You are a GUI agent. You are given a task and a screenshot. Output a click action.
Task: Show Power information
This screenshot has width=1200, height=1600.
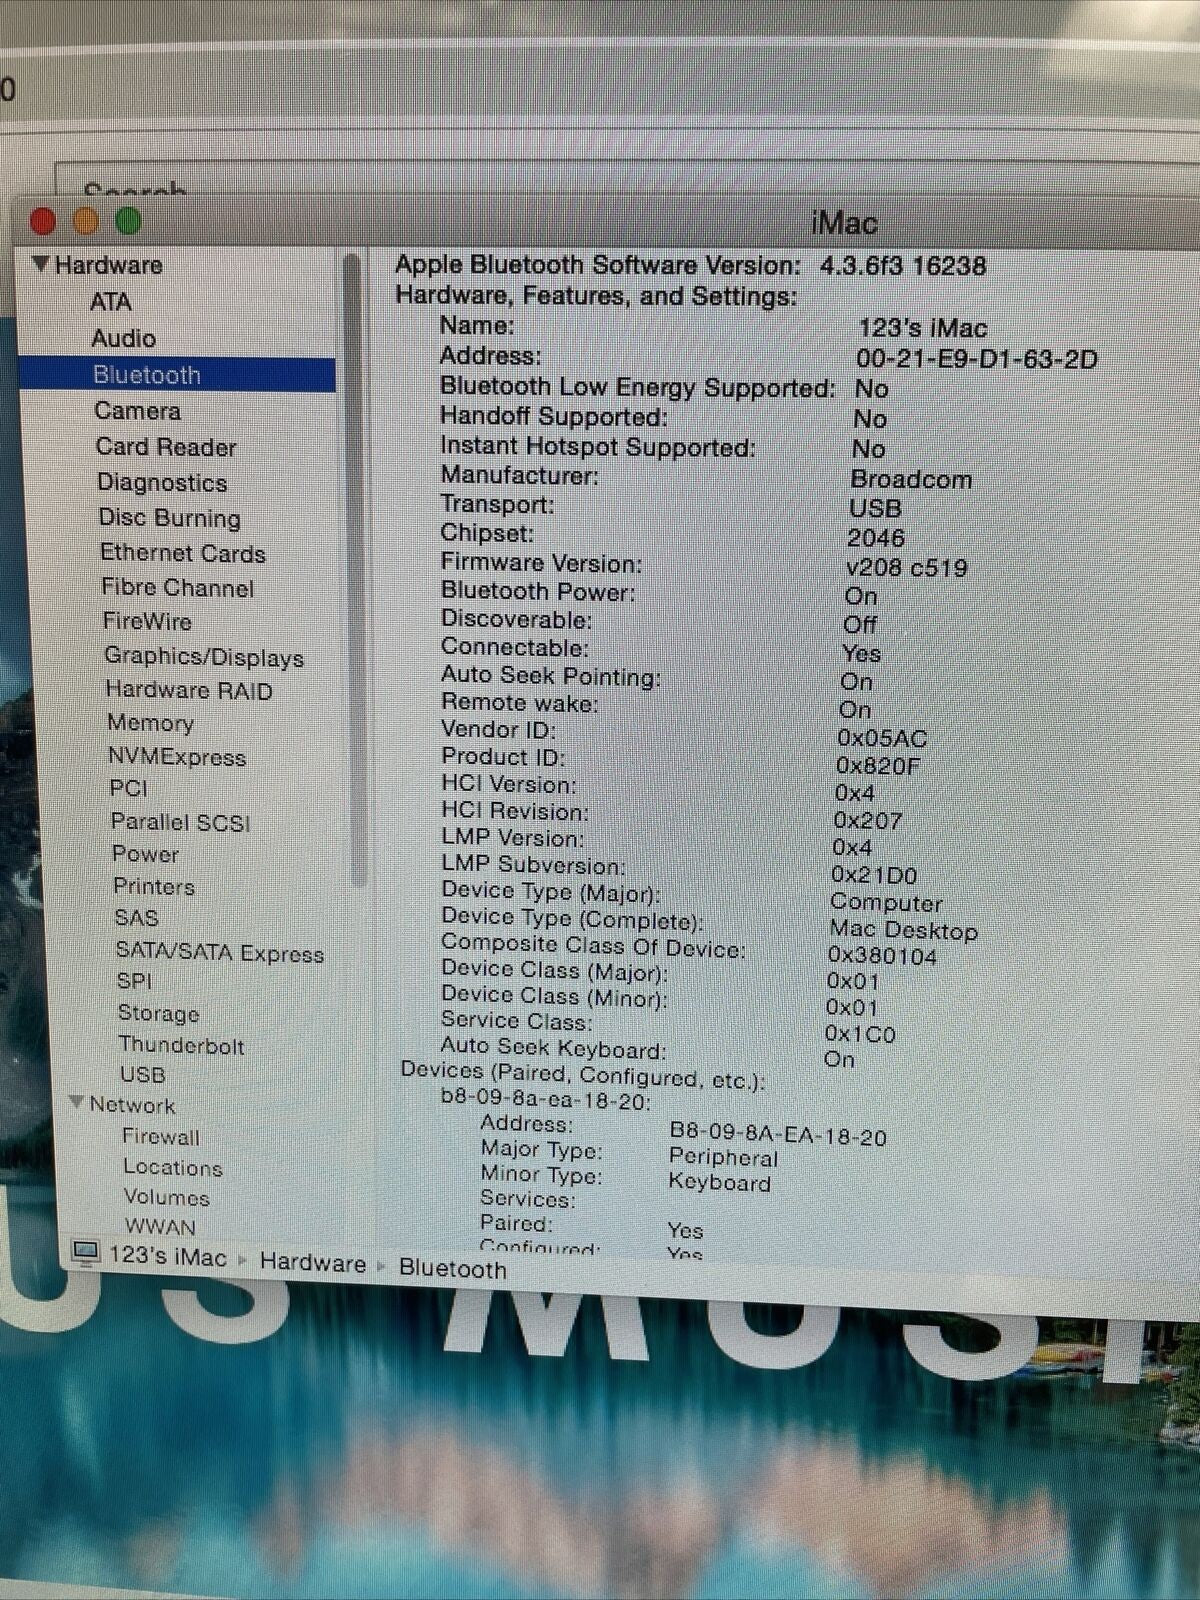click(x=145, y=854)
